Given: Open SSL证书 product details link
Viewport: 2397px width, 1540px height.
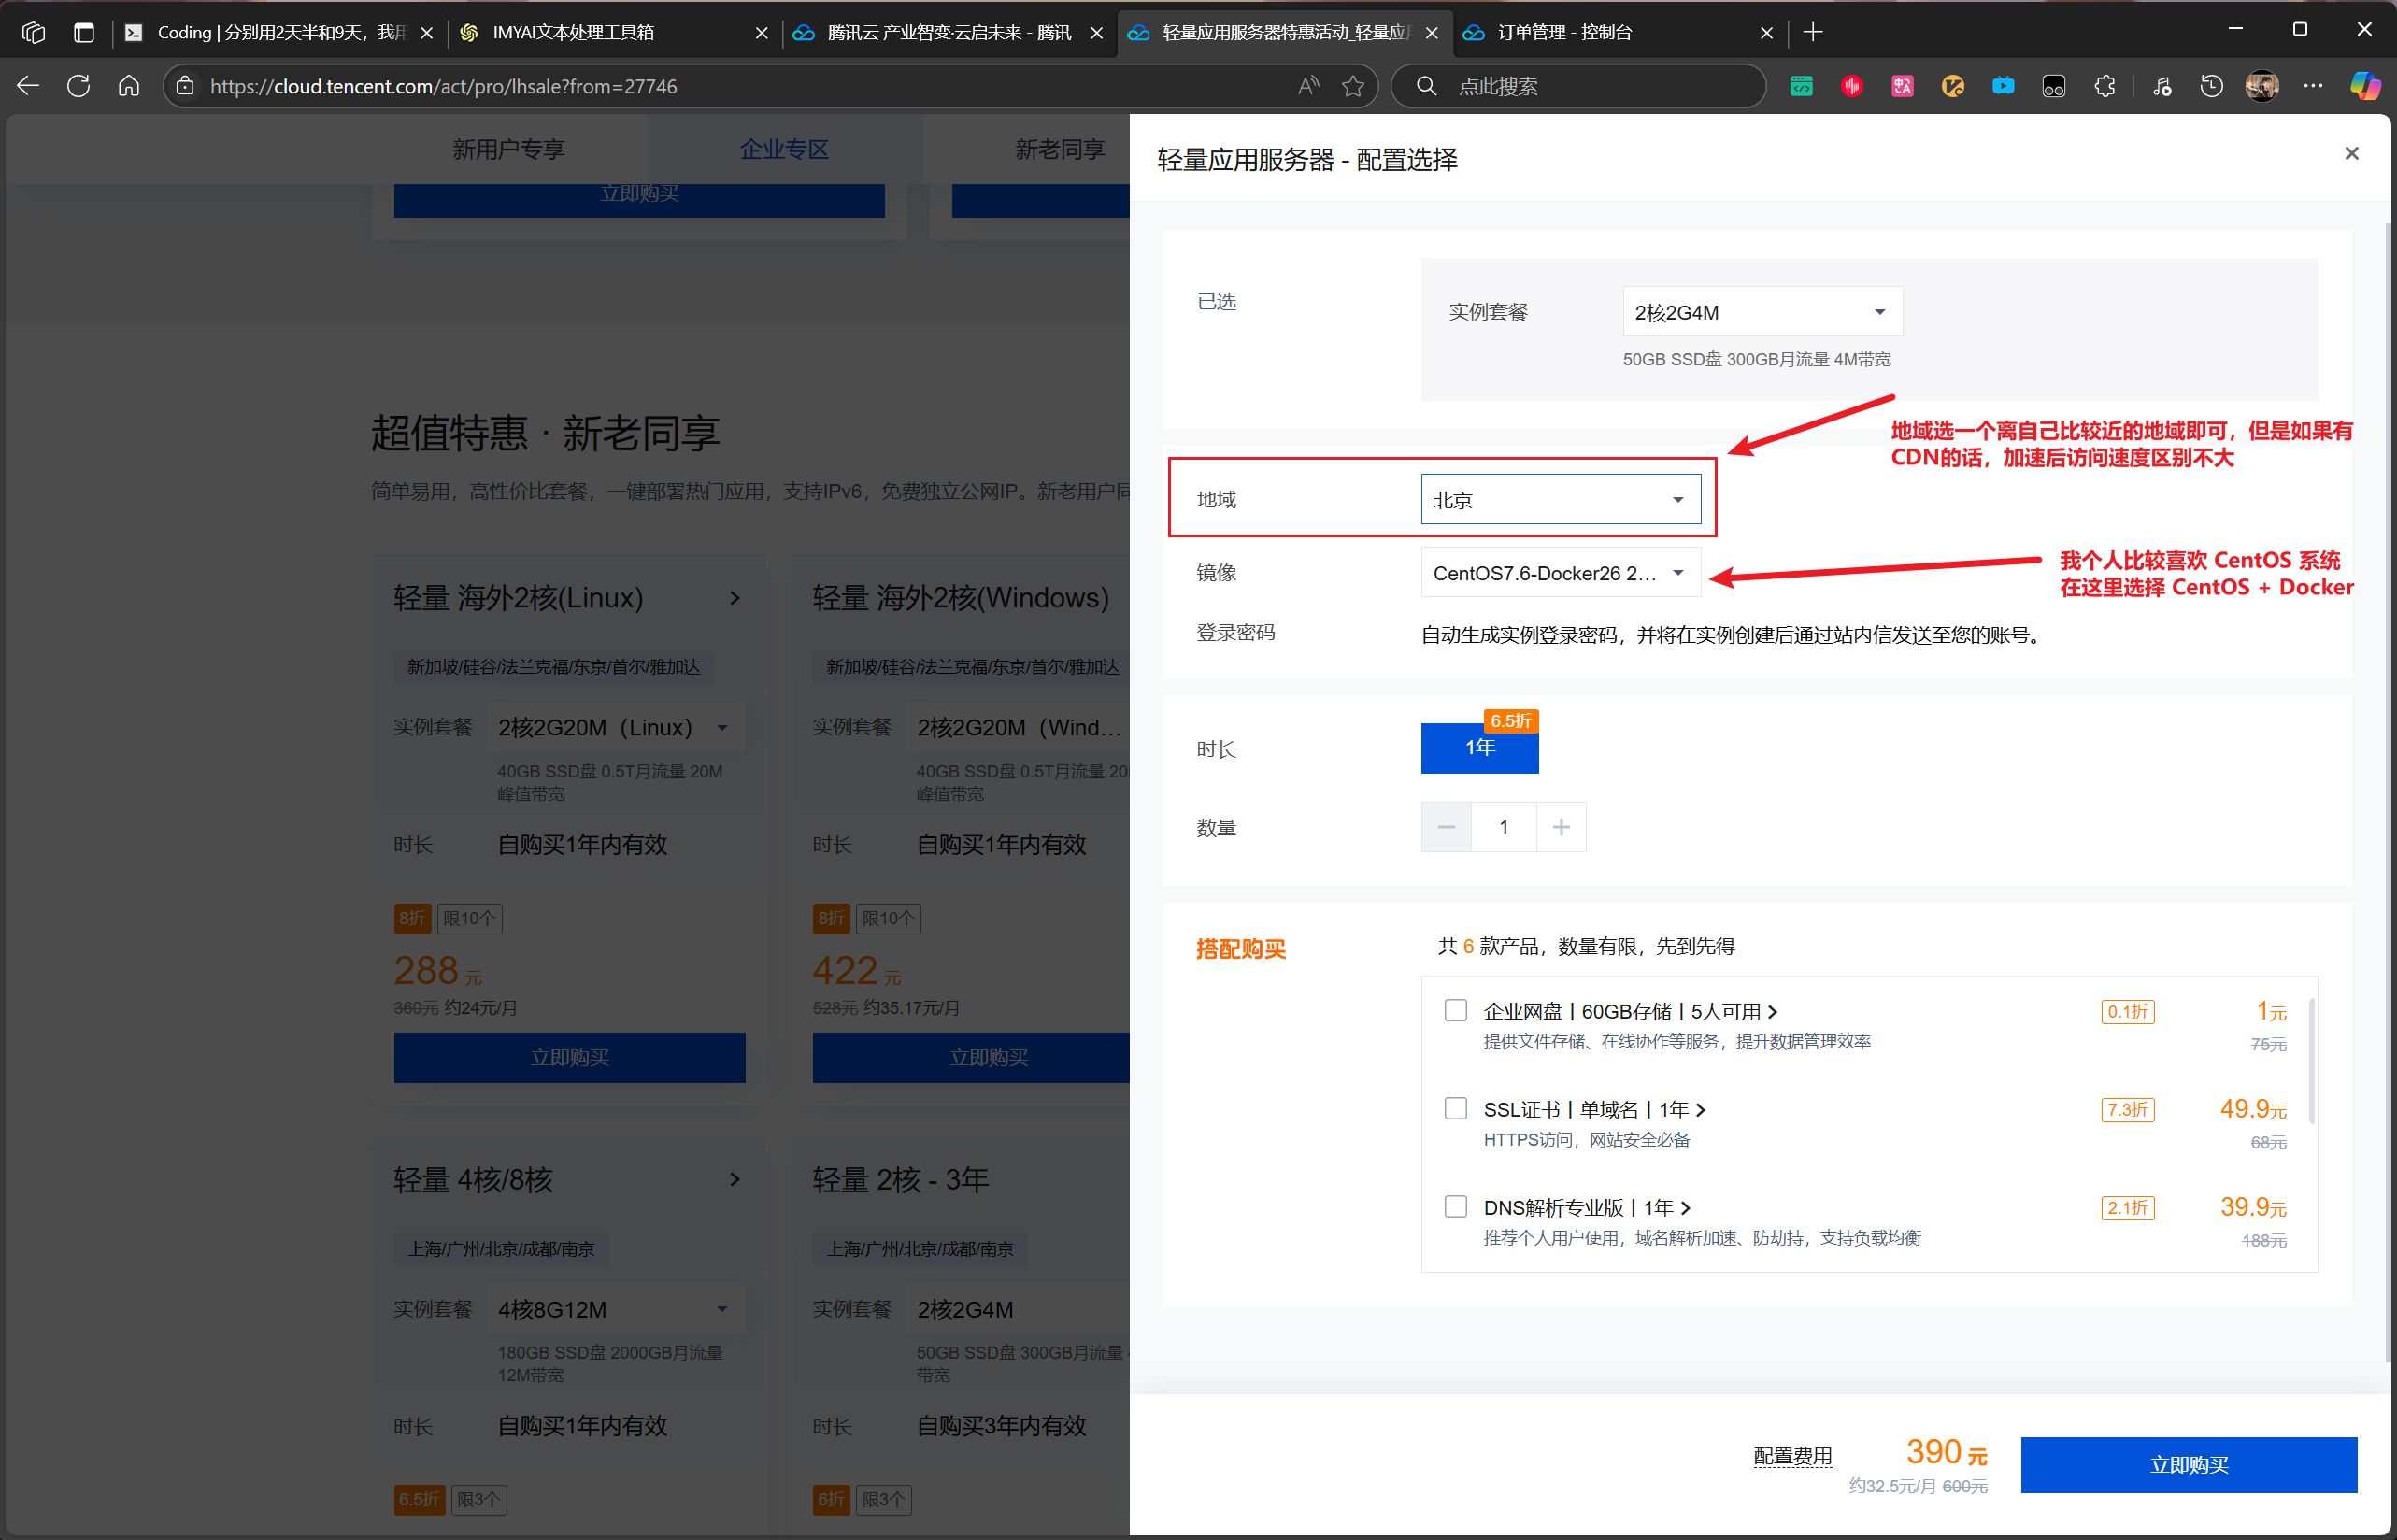Looking at the screenshot, I should coord(1594,1109).
